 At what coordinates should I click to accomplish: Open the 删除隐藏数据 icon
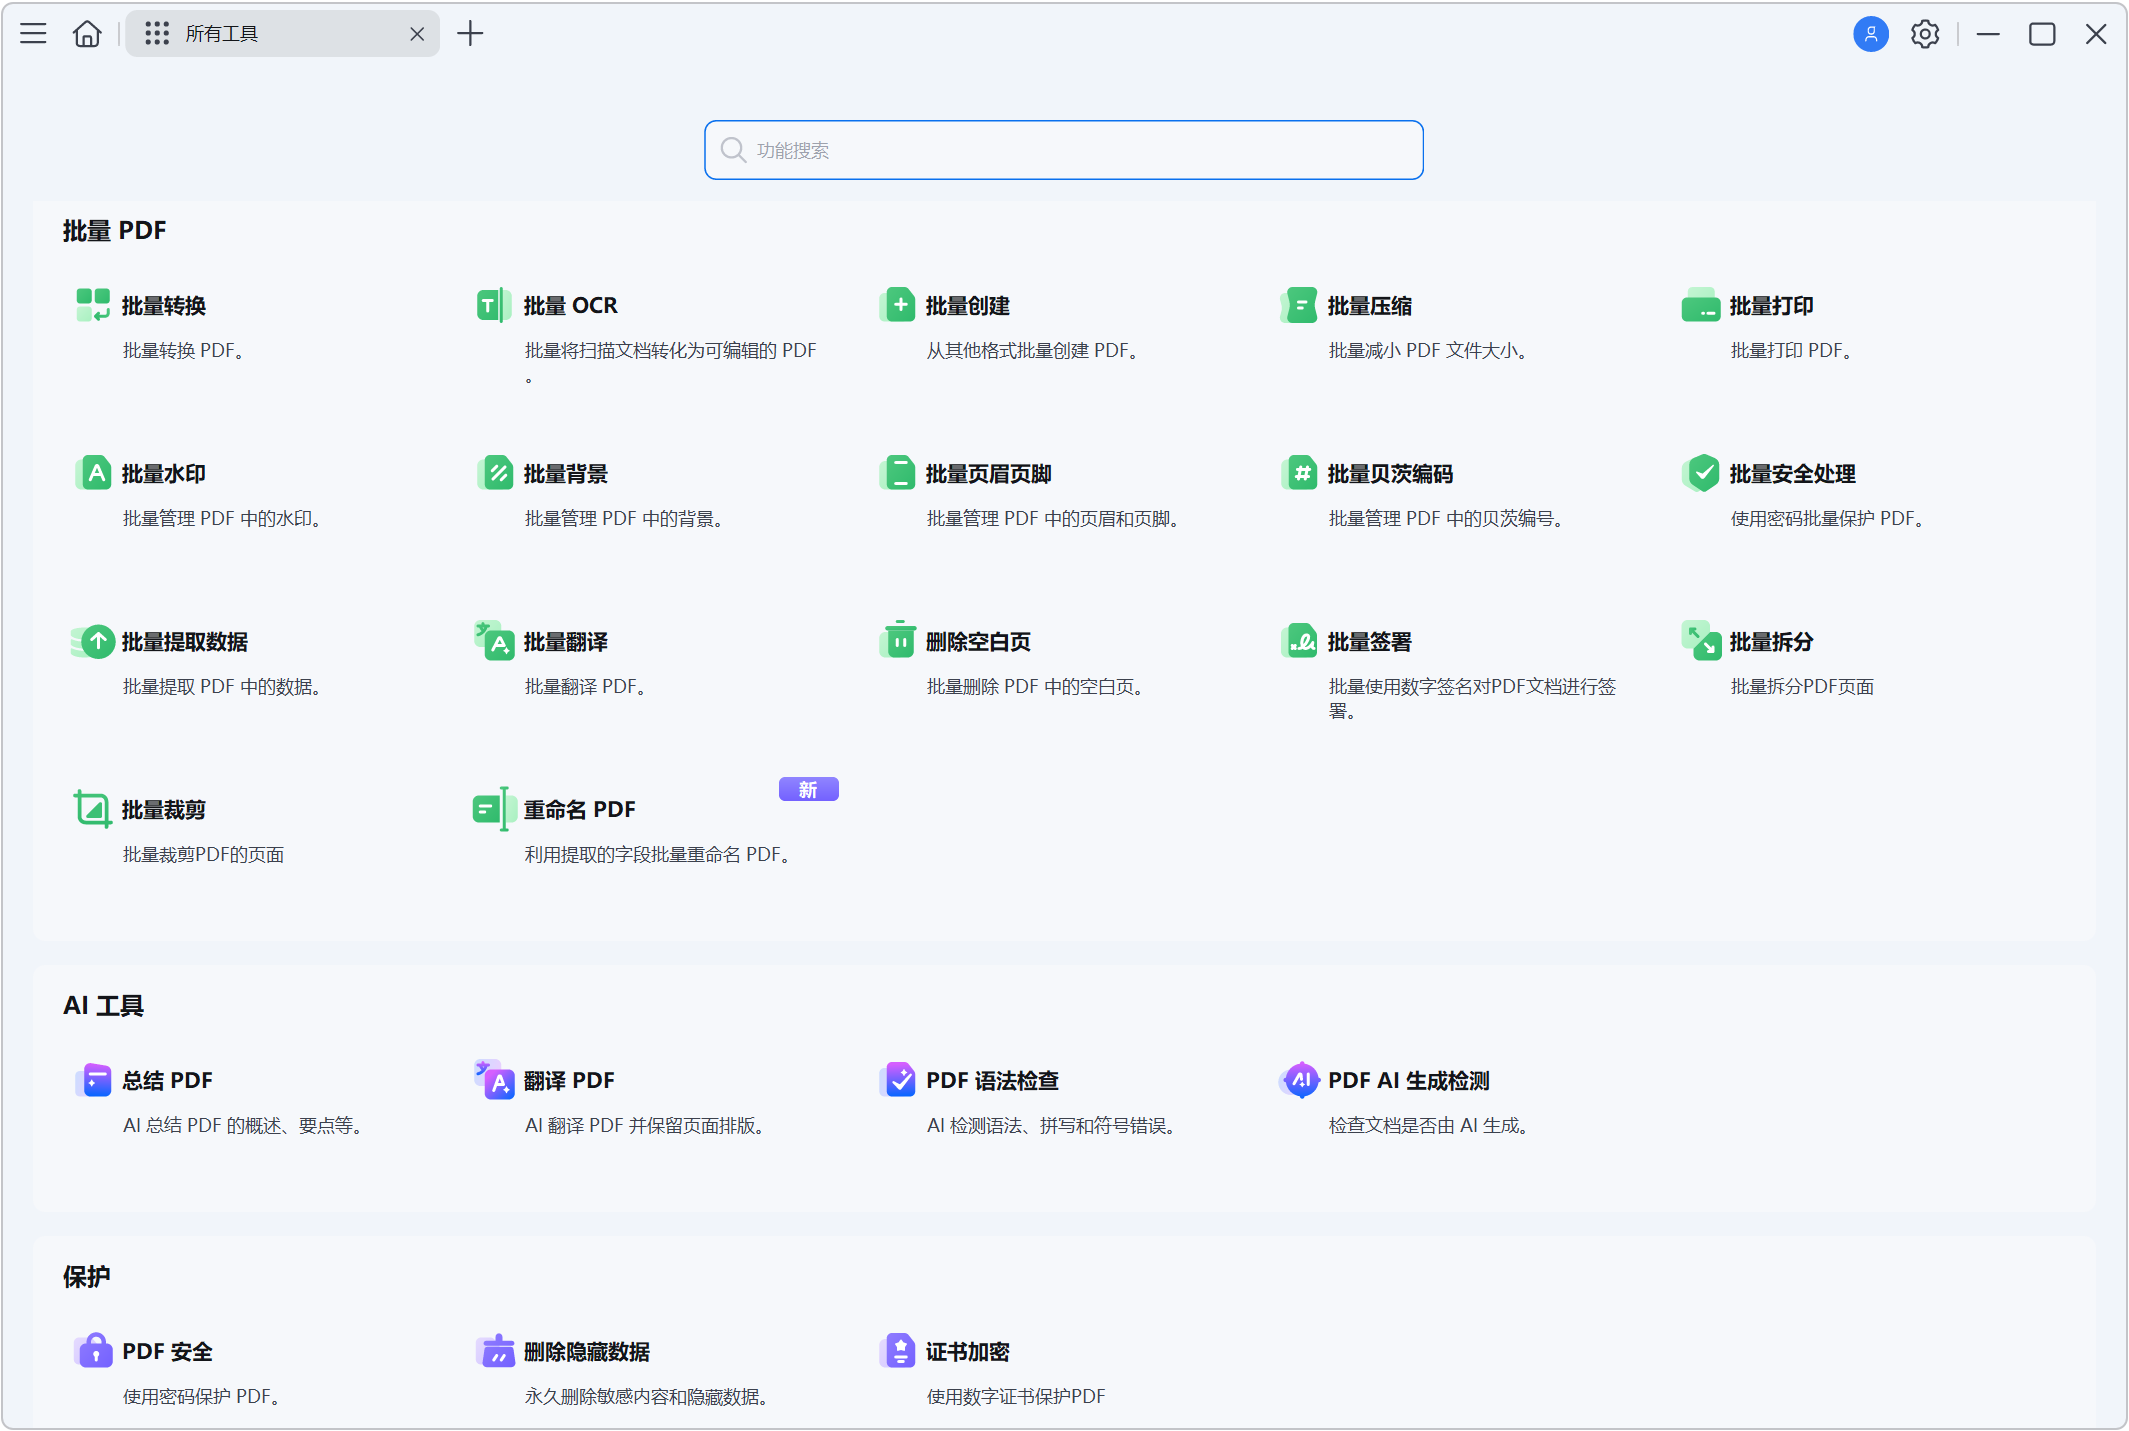(x=495, y=1351)
